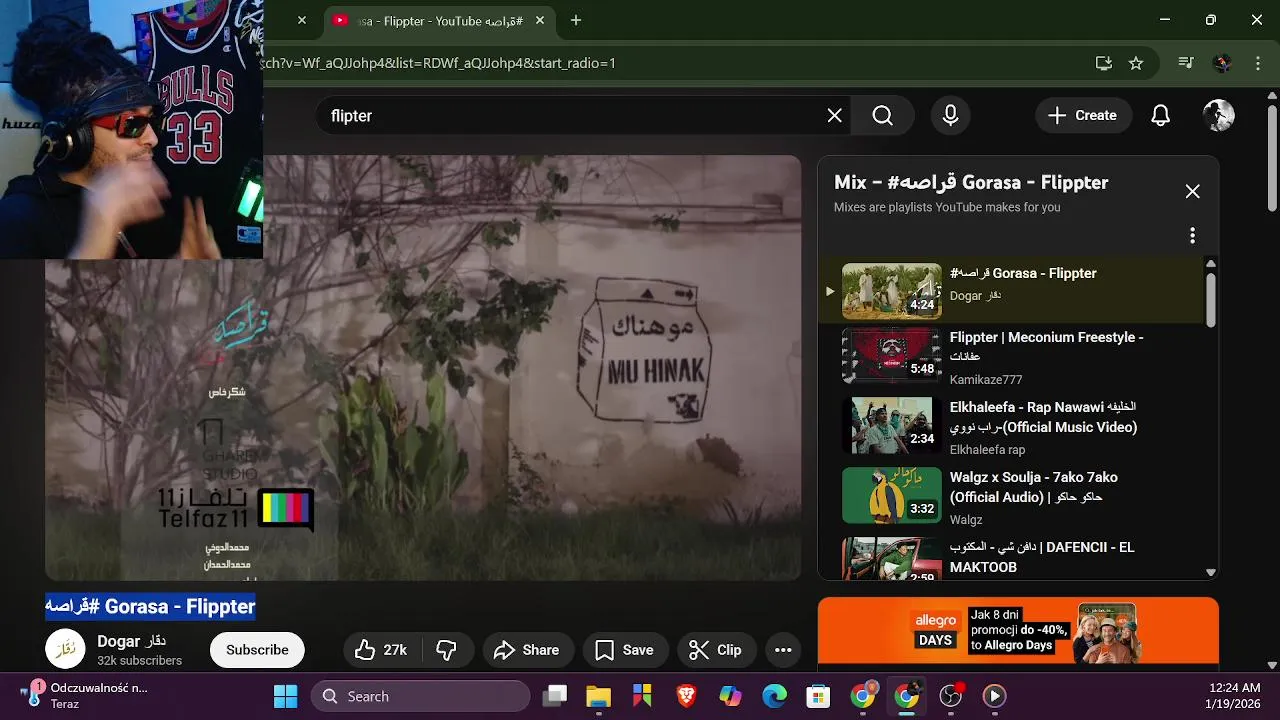The image size is (1280, 720).
Task: Open more actions ellipsis beside Clip
Action: 783,650
